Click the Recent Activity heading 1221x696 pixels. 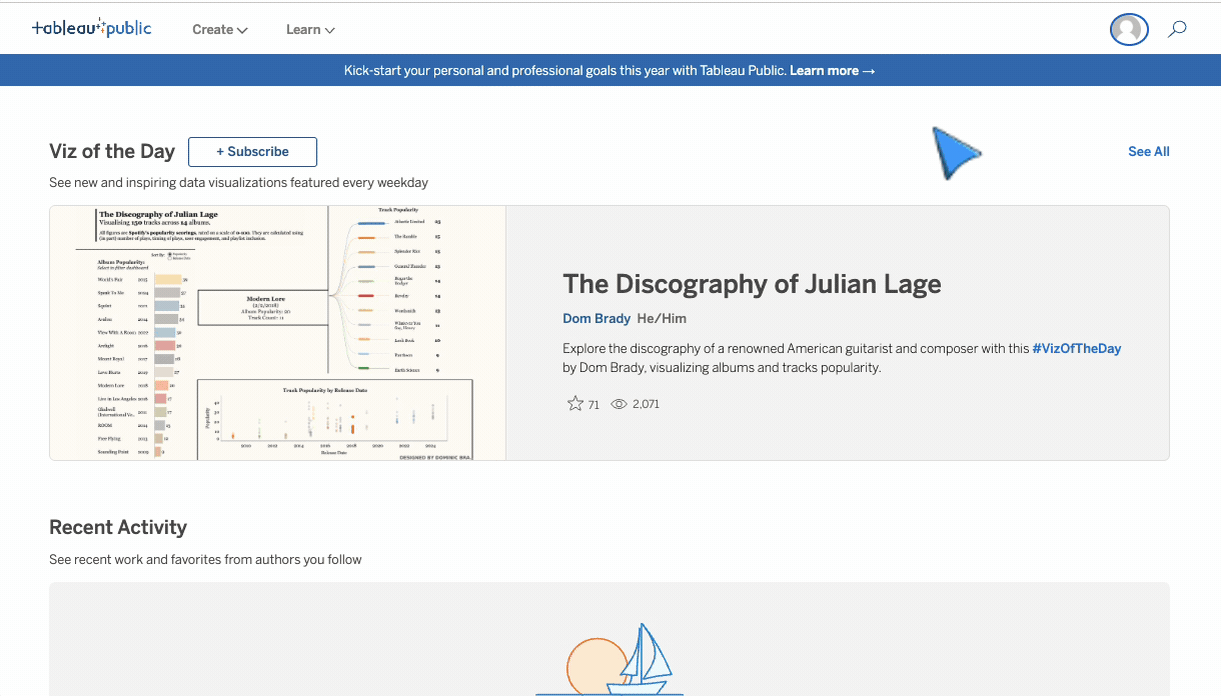(118, 527)
